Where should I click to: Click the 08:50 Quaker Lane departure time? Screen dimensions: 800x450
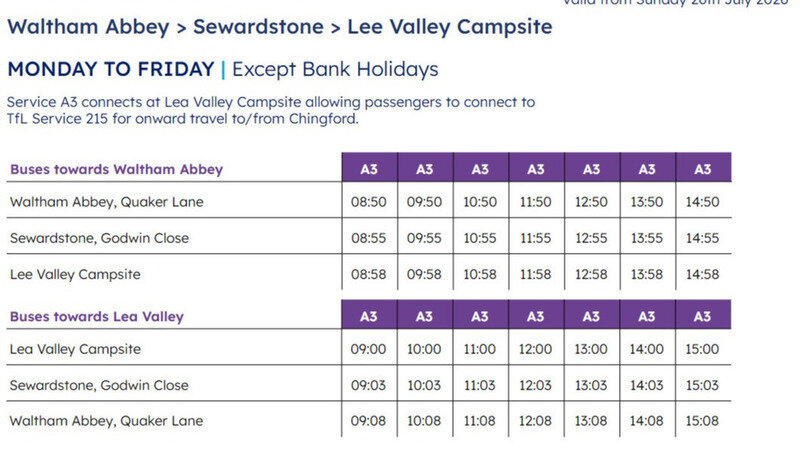(x=368, y=202)
